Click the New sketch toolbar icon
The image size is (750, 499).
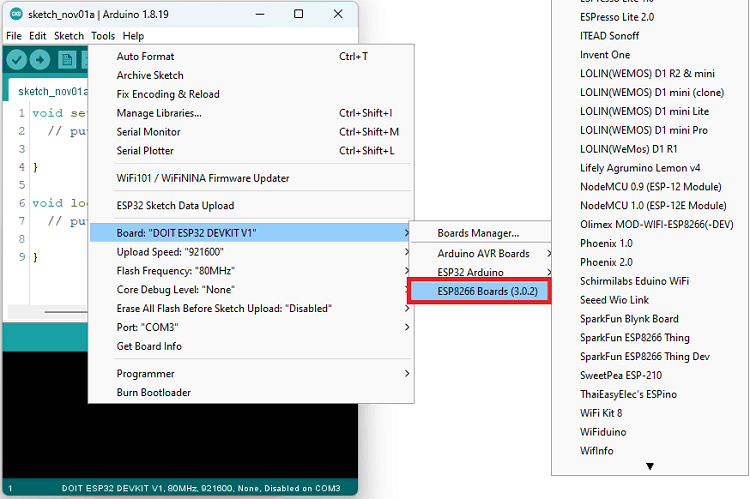coord(66,60)
